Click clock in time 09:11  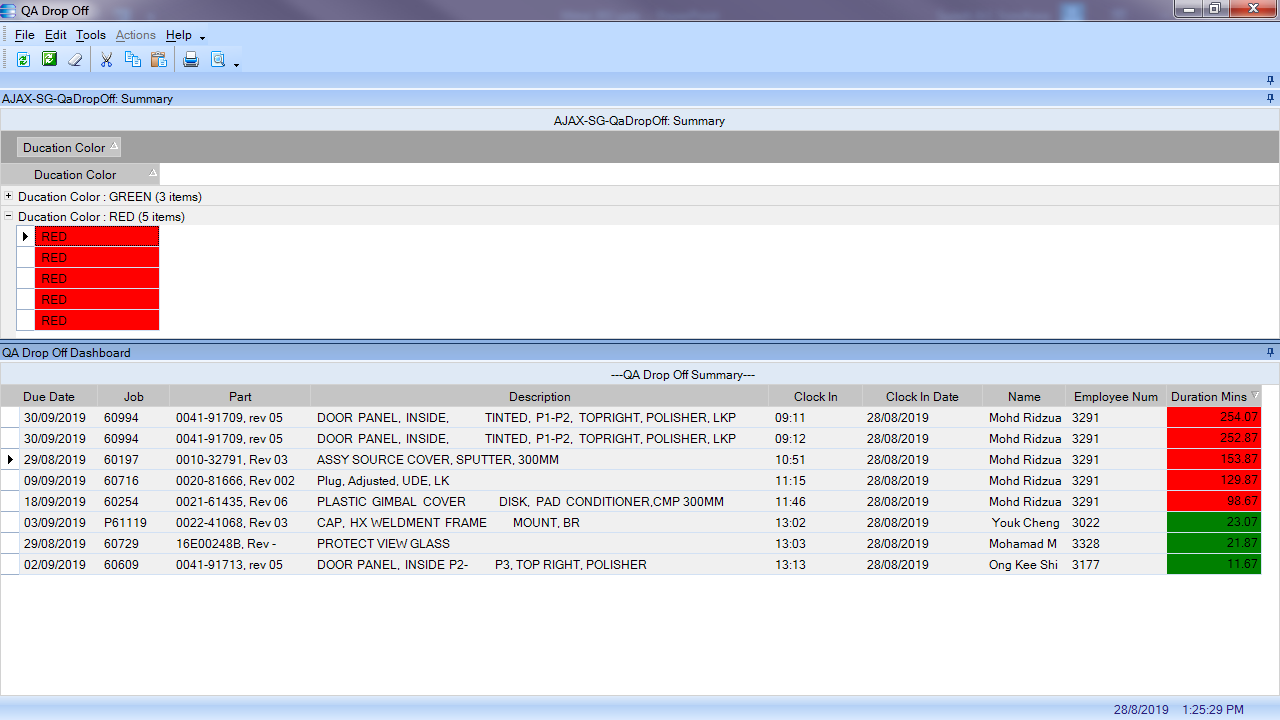click(790, 418)
